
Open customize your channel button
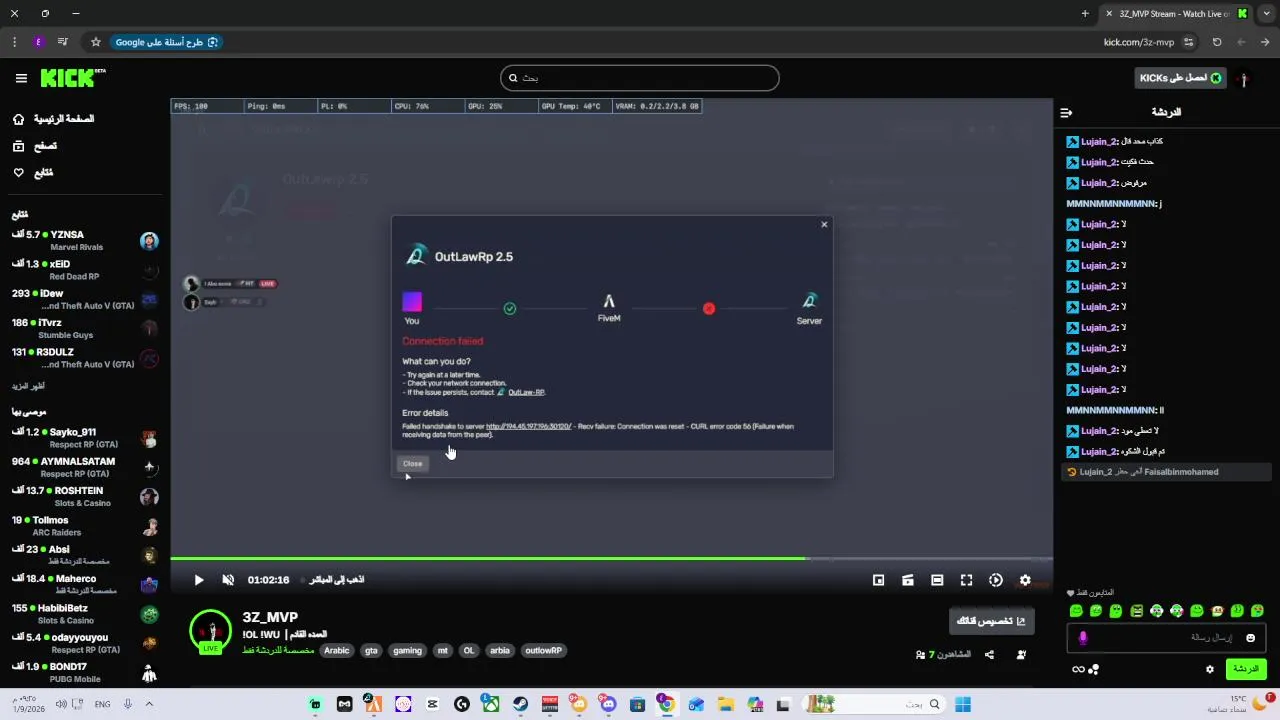(x=991, y=621)
